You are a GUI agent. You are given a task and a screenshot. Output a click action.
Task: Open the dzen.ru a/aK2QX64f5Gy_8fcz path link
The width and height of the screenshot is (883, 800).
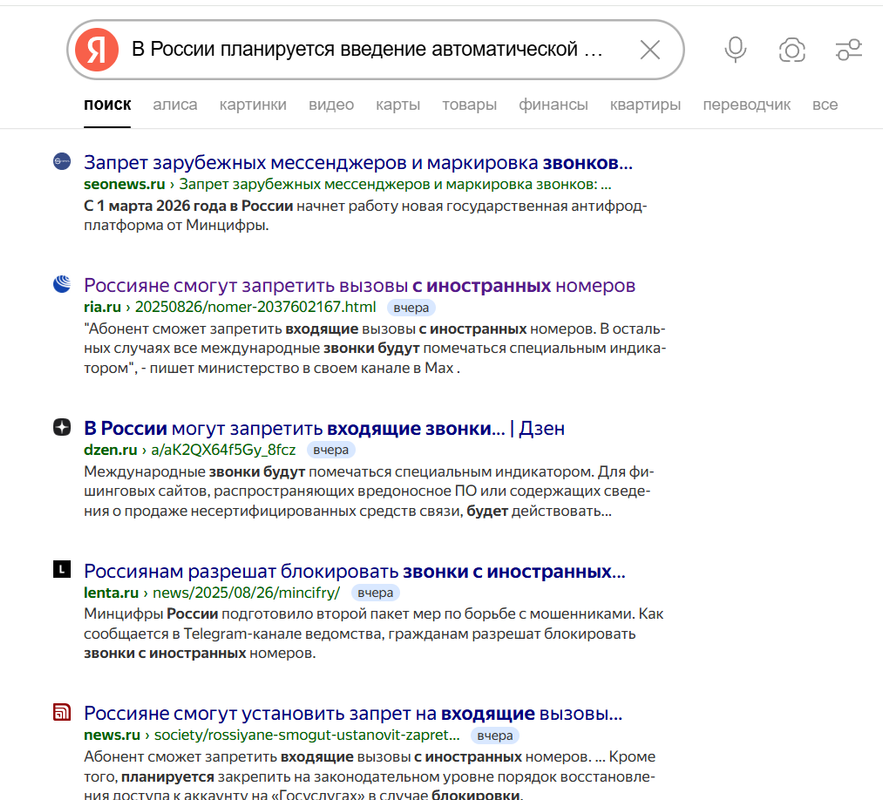pos(223,450)
